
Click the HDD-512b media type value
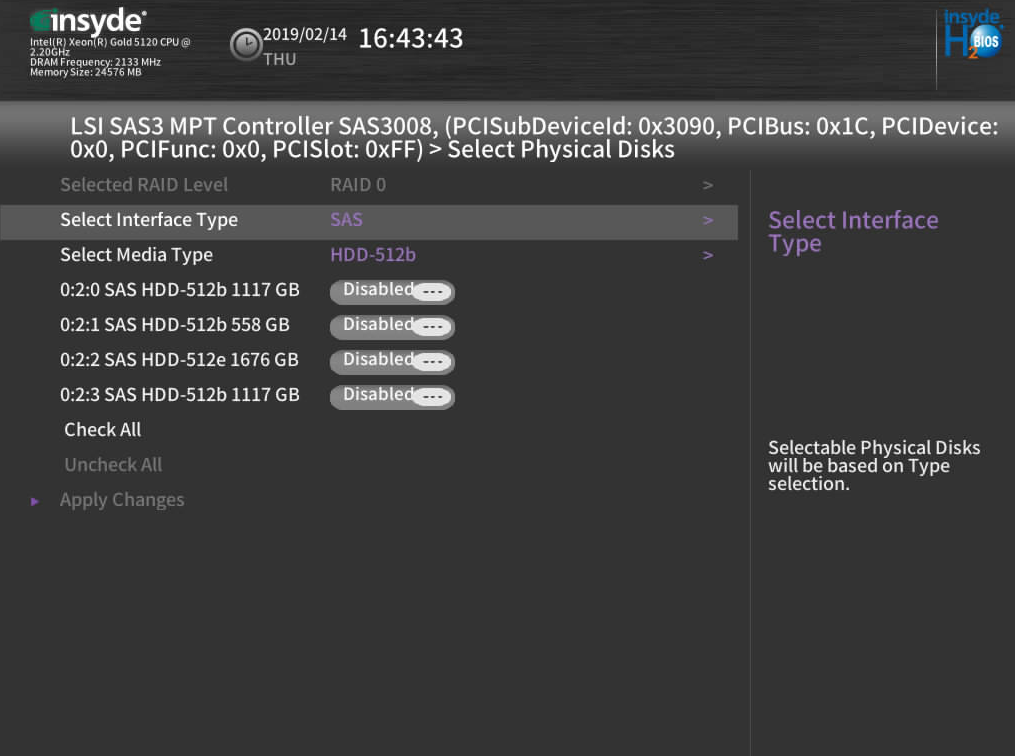click(373, 256)
